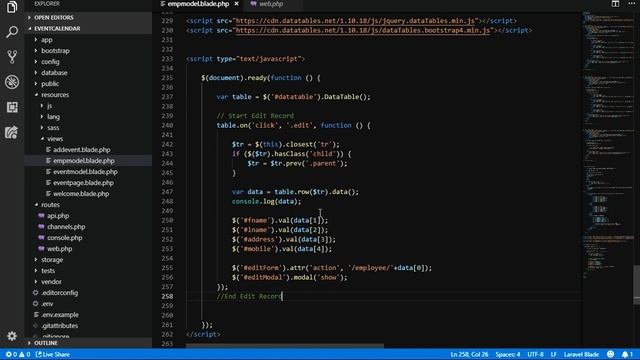Open the Extensions view
This screenshot has width=640, height=360.
pos(12,107)
